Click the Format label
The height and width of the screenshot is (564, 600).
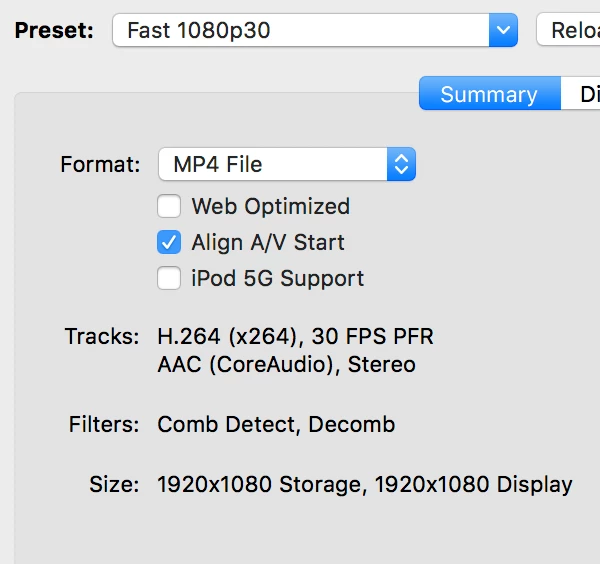tap(100, 164)
